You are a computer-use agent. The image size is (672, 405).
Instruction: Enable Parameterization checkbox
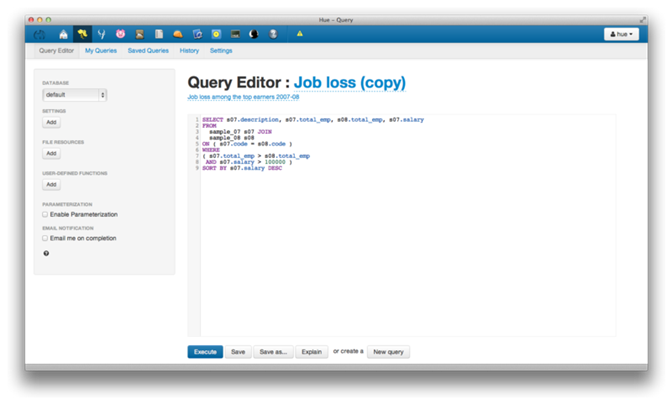[45, 214]
